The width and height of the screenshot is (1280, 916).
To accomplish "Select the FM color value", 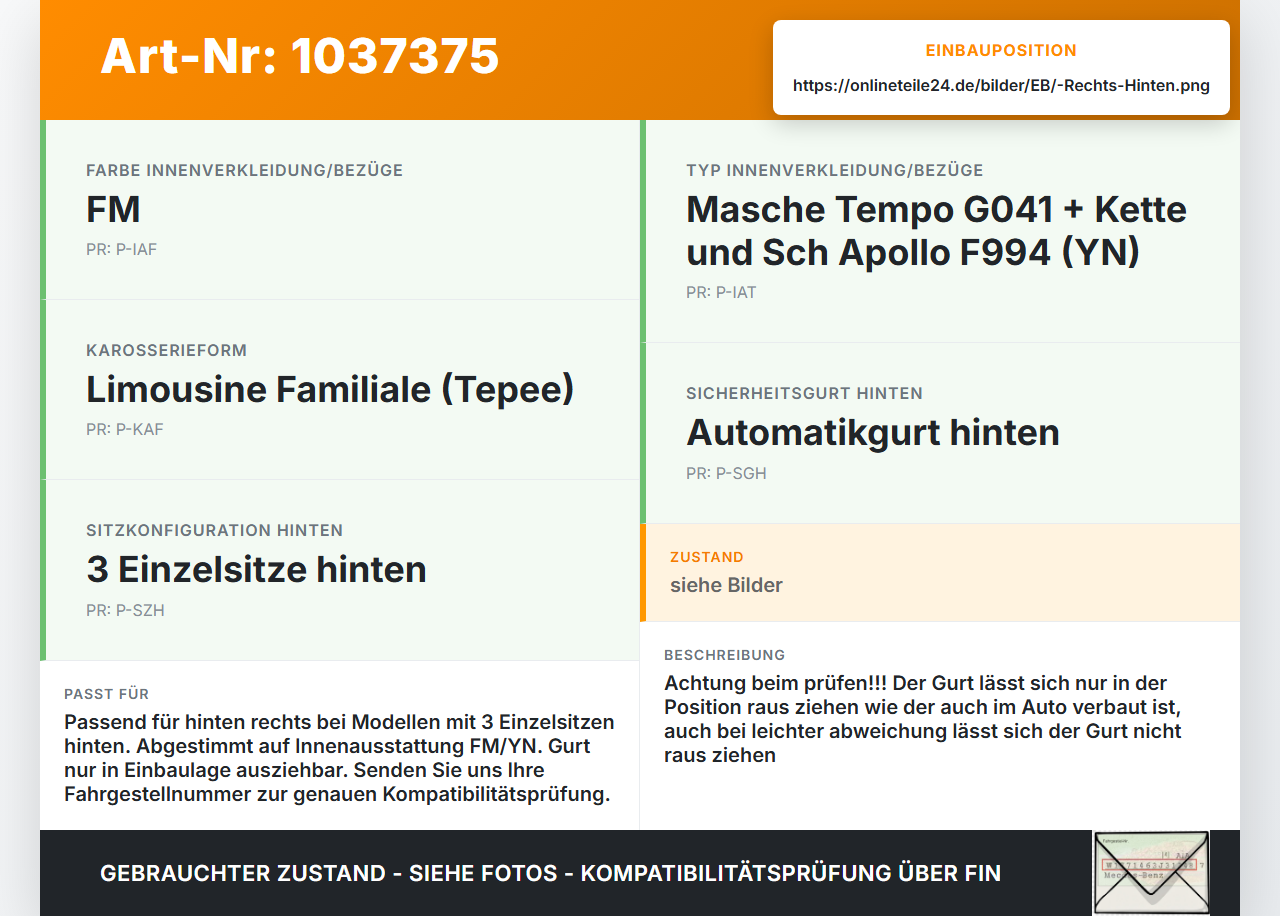I will point(113,210).
